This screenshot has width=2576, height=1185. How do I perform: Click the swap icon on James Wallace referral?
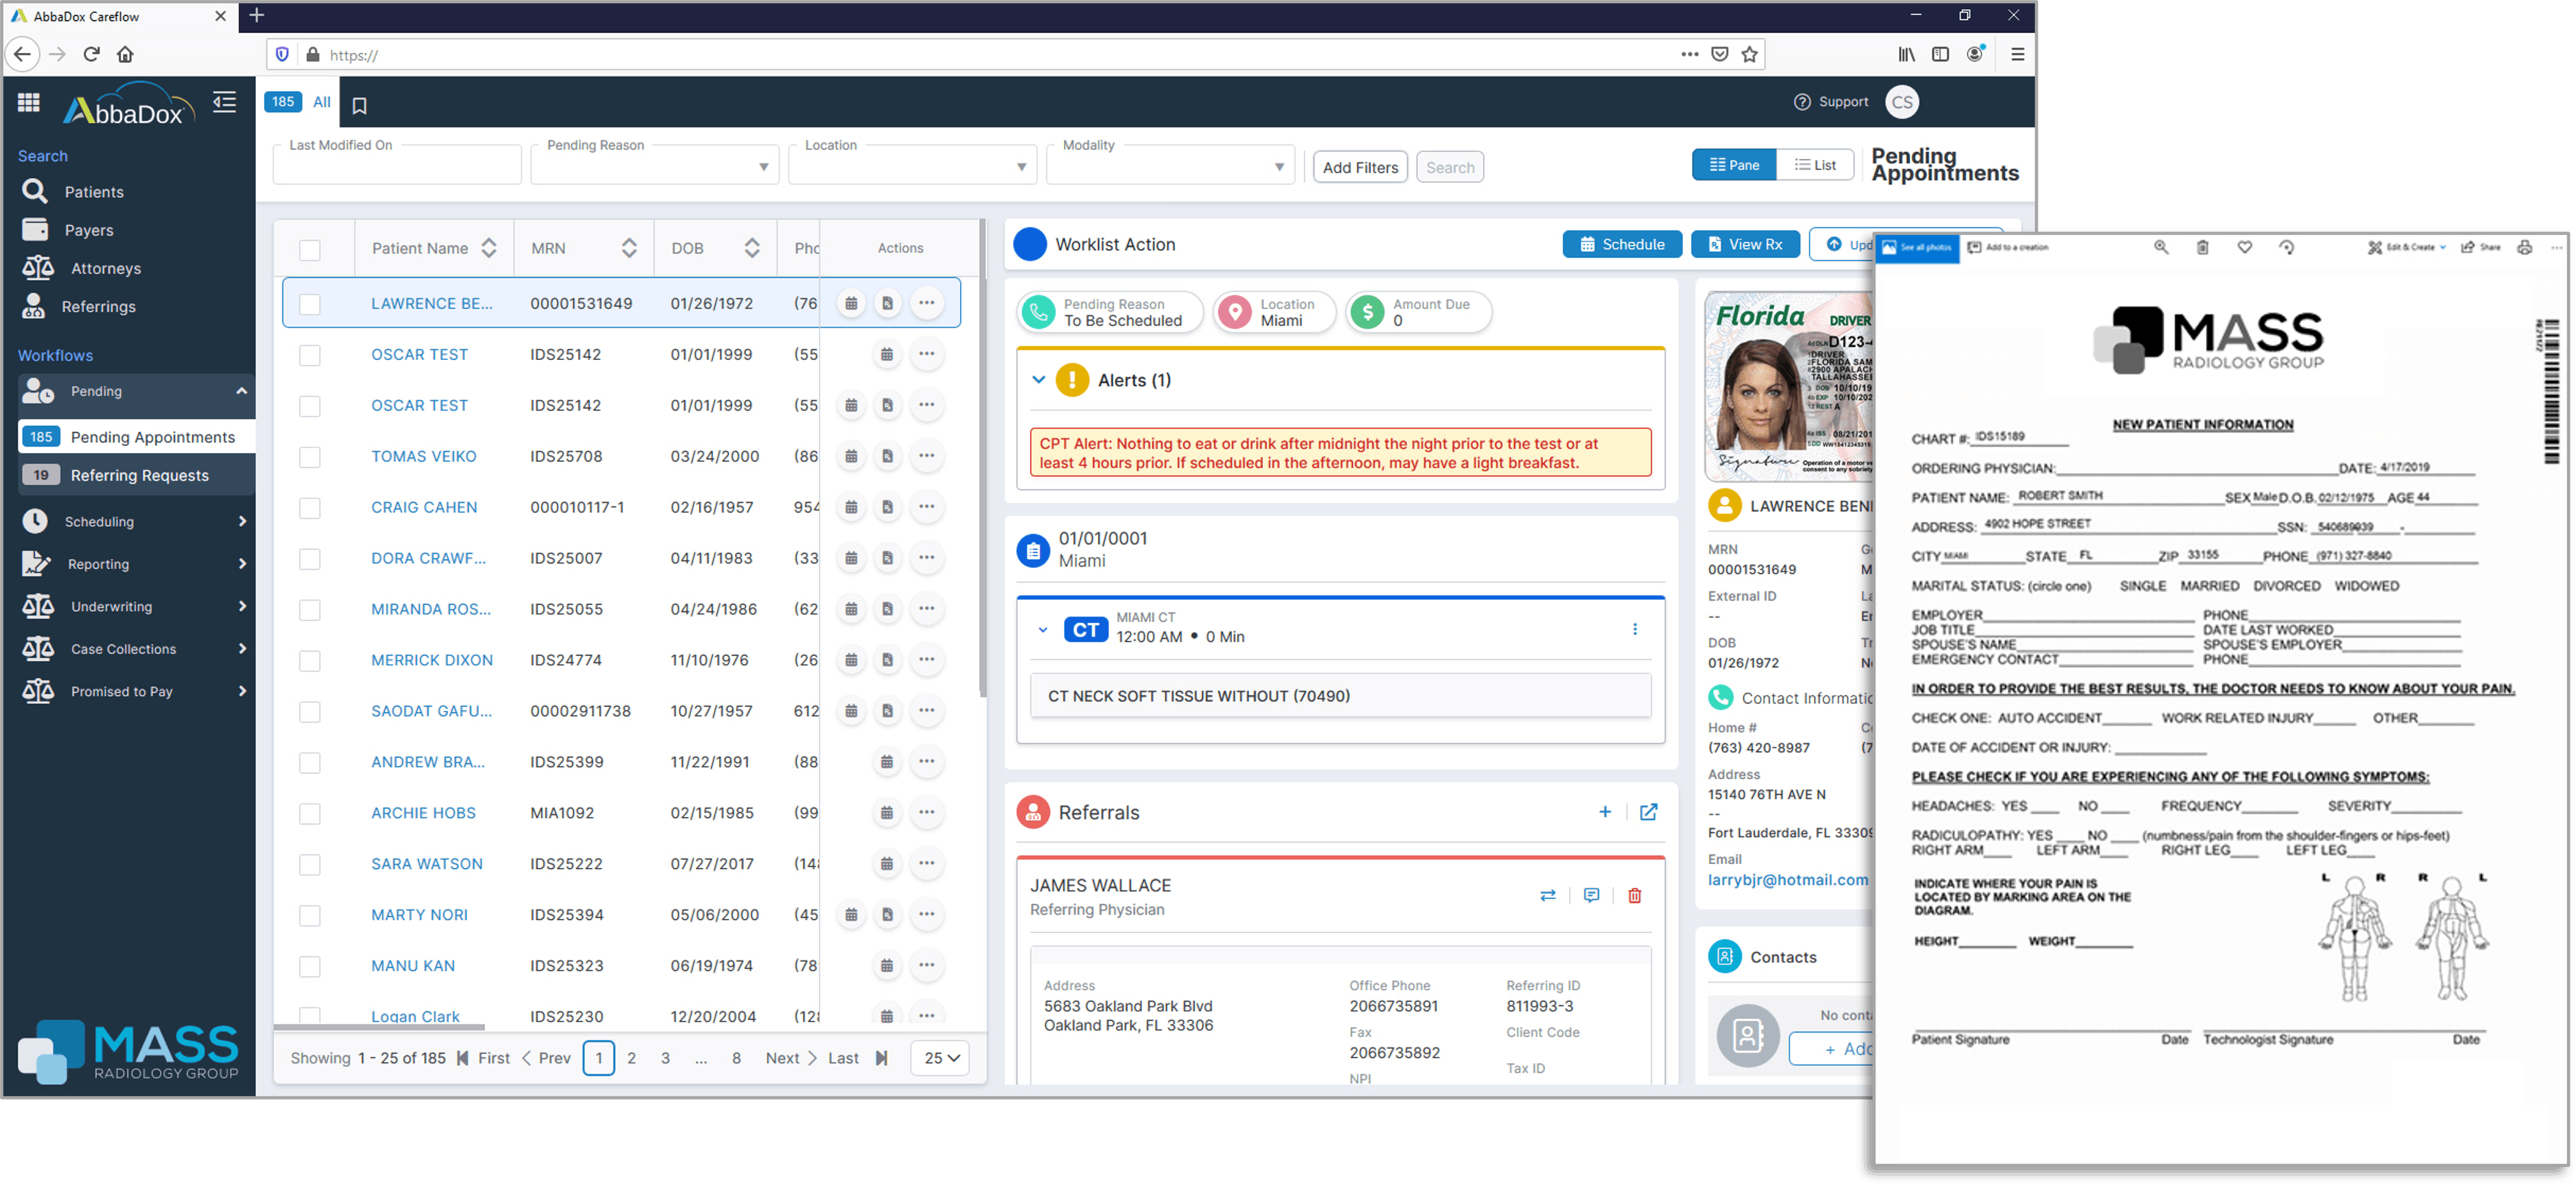[1547, 895]
